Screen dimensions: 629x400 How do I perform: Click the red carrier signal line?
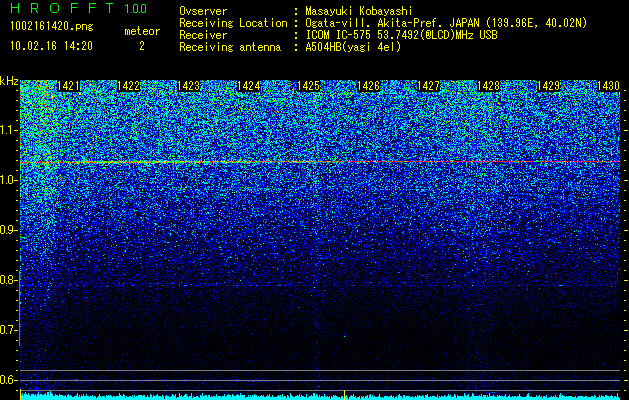[x=320, y=162]
